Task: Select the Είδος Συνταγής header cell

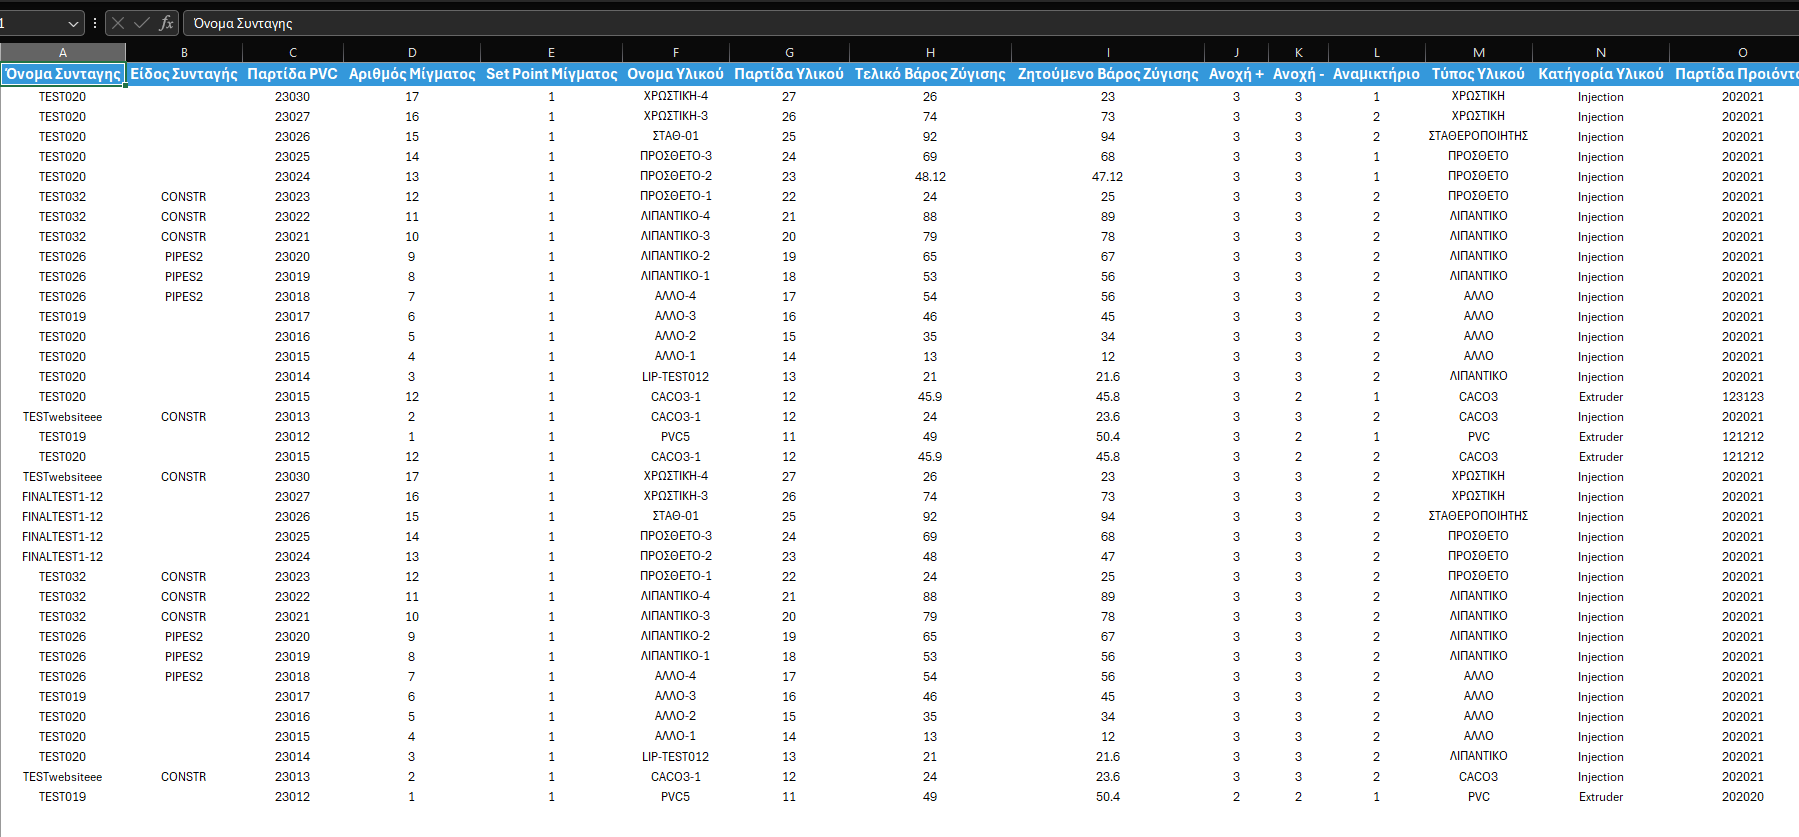Action: [184, 74]
